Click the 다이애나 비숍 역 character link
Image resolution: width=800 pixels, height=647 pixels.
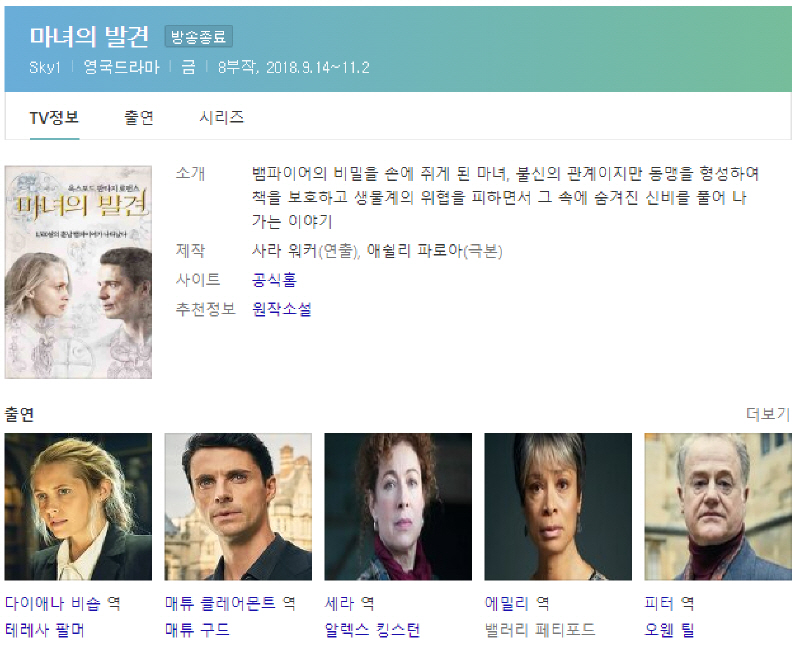pos(63,604)
